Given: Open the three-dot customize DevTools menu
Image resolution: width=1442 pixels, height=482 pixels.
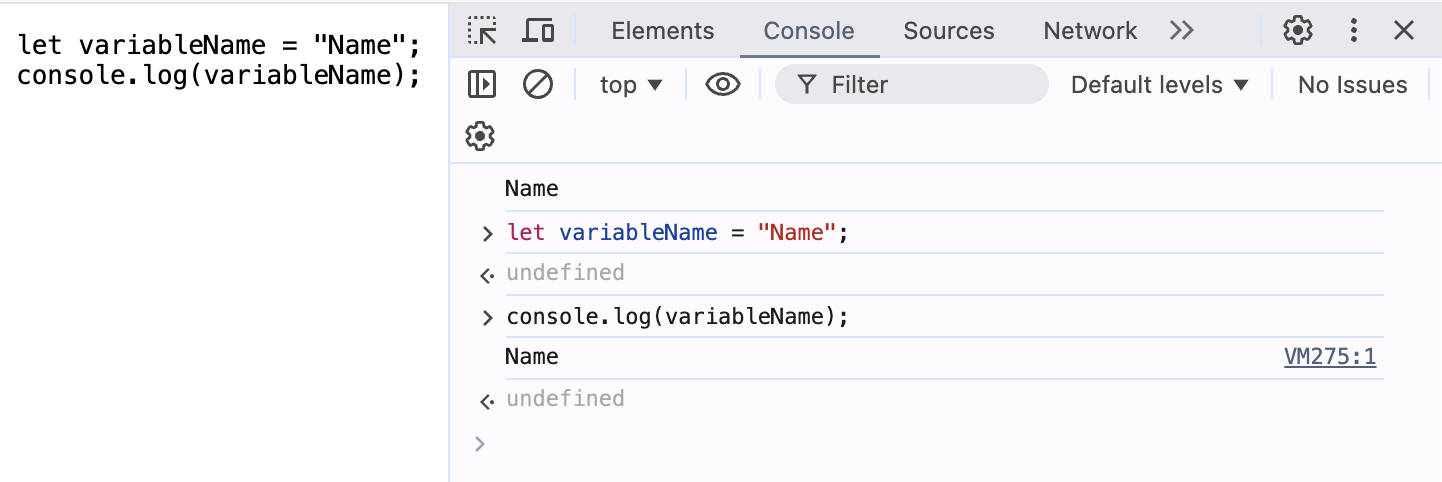Looking at the screenshot, I should click(x=1354, y=31).
